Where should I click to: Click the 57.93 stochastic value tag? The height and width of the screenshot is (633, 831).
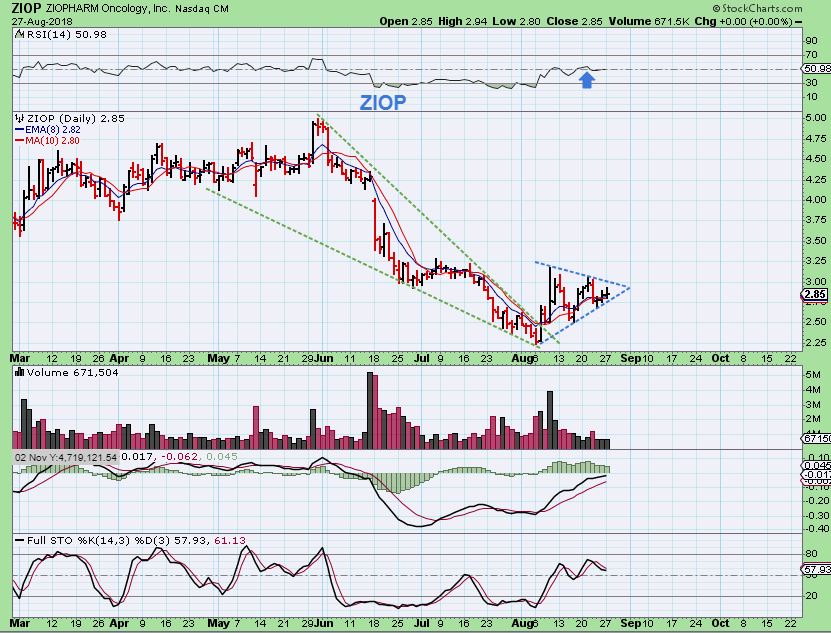coord(817,570)
